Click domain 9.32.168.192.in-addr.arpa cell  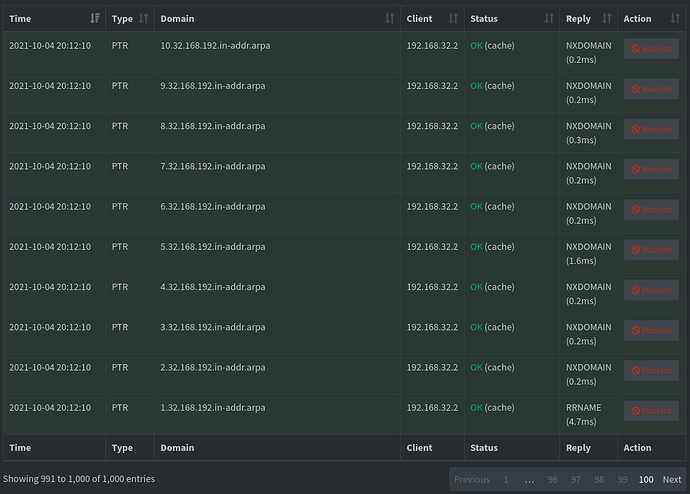tap(213, 86)
